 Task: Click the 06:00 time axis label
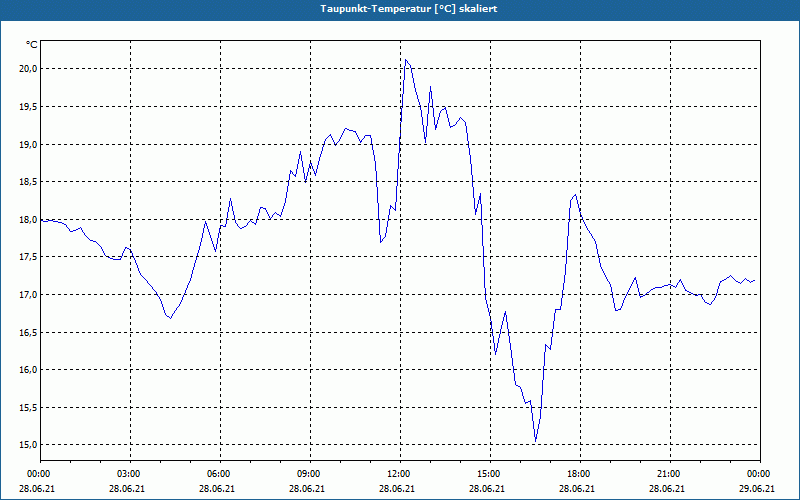[220, 474]
